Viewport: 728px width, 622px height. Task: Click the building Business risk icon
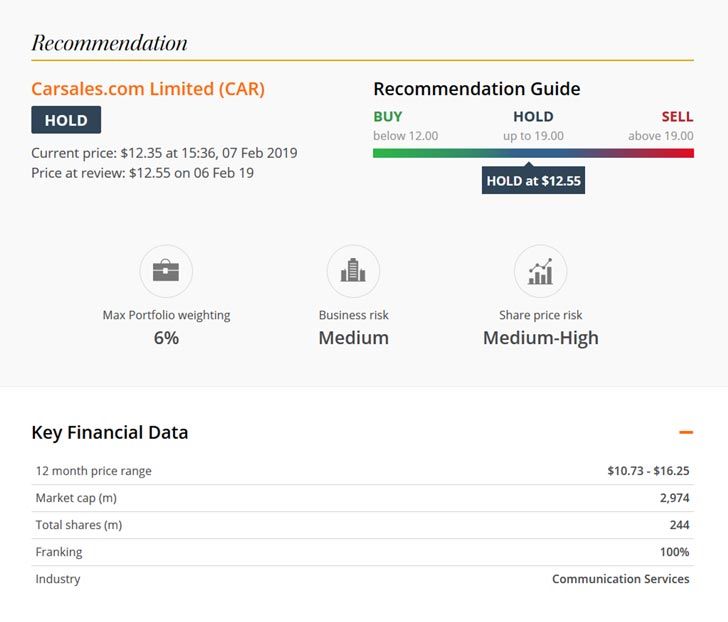point(353,271)
